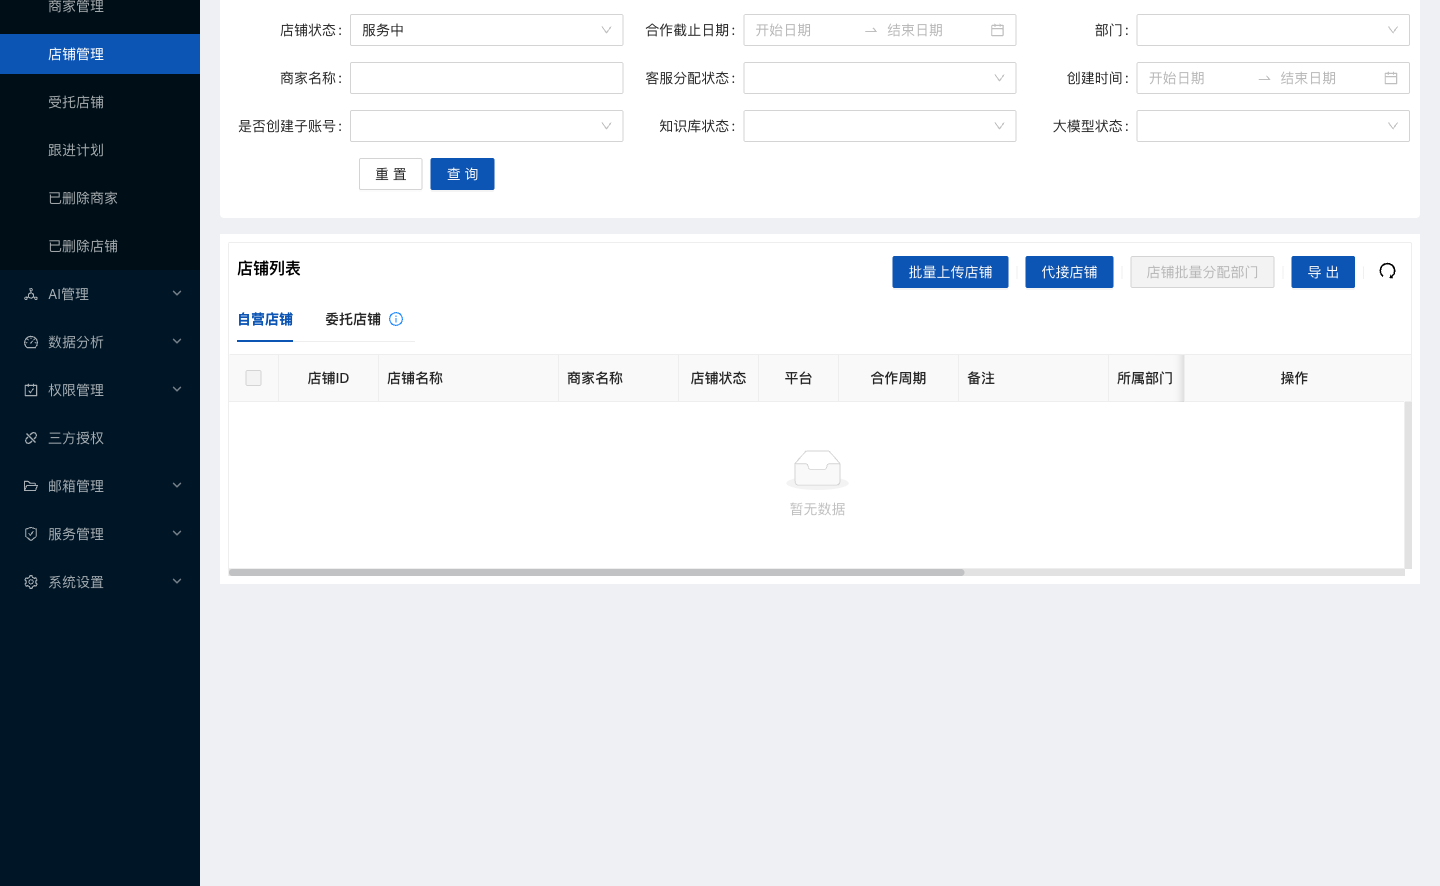Click the 服务管理 shield icon

point(31,534)
